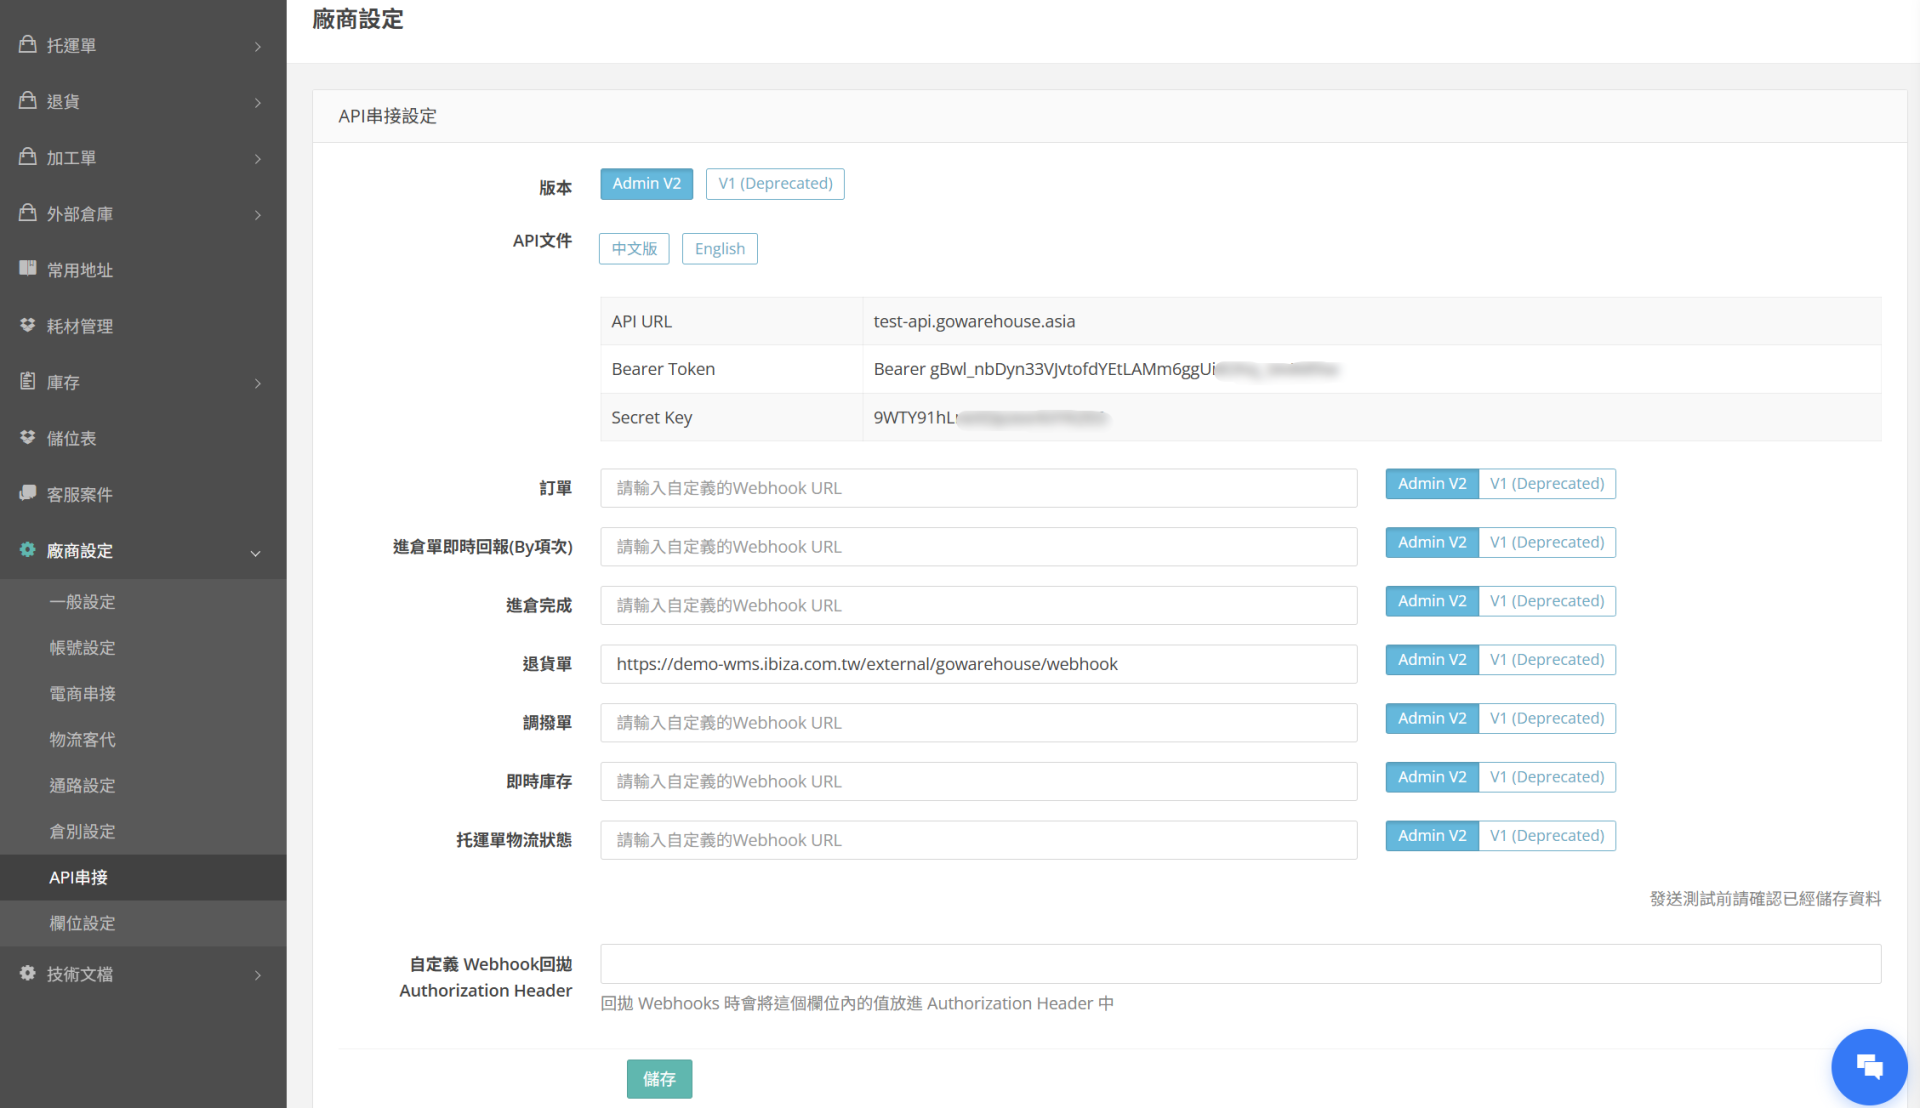
Task: Click the 即時庫存 Webhook URL field
Action: click(978, 781)
